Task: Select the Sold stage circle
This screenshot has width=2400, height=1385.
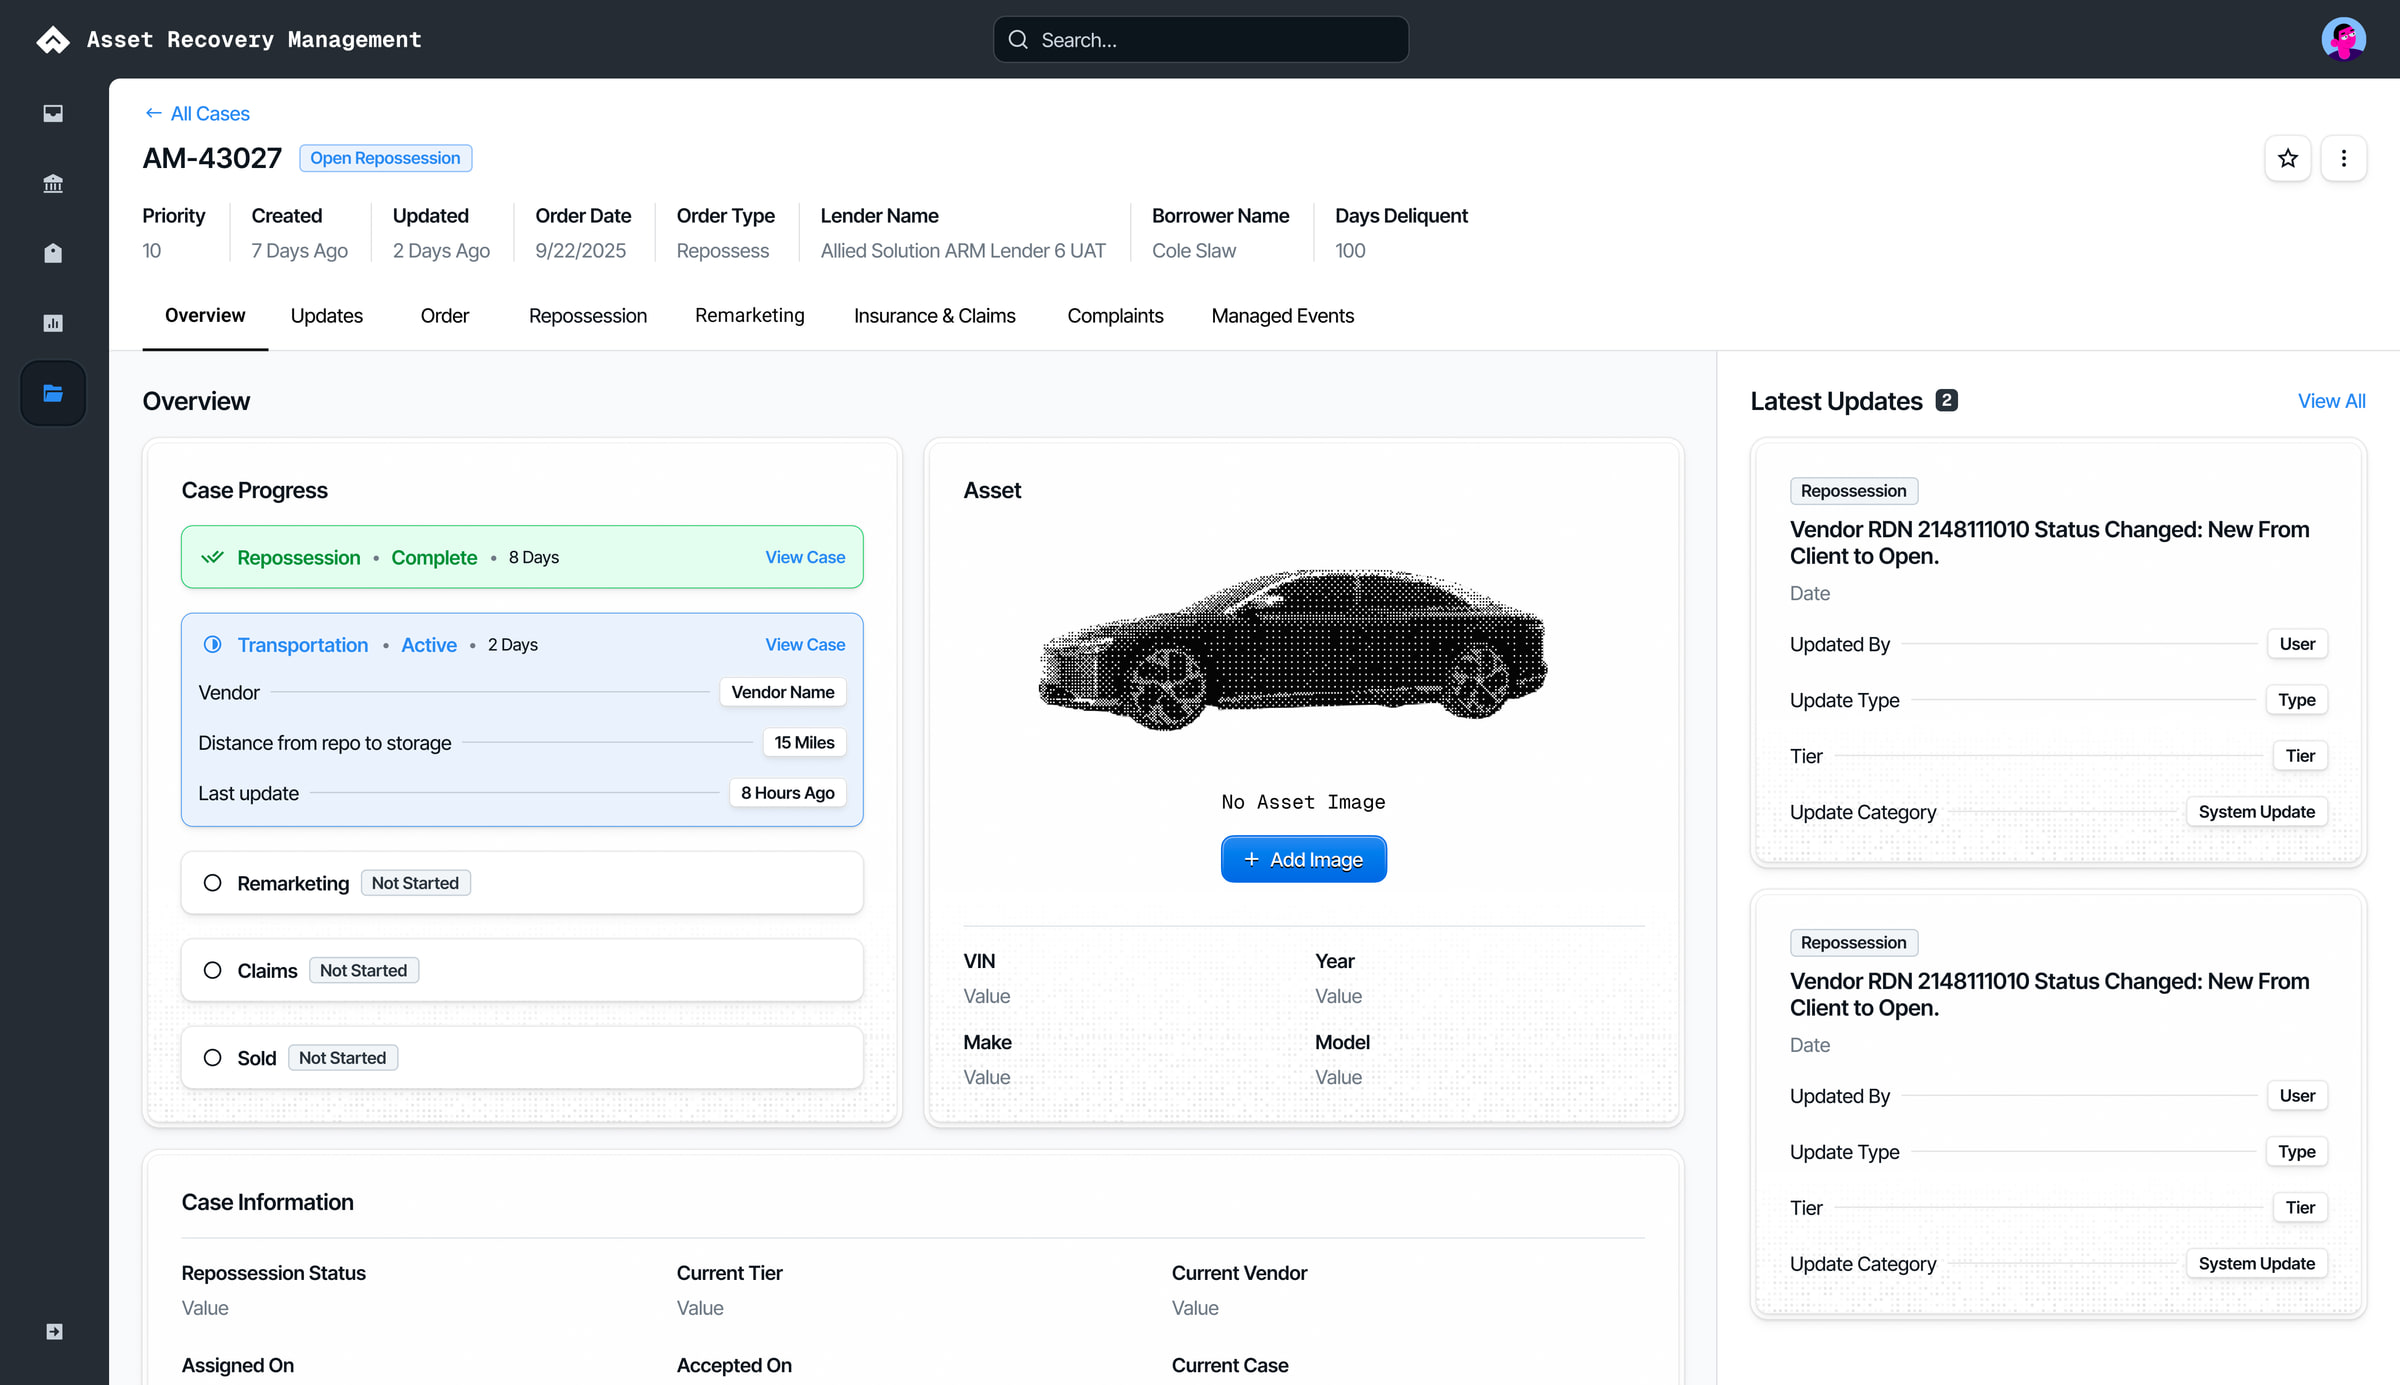Action: 212,1058
